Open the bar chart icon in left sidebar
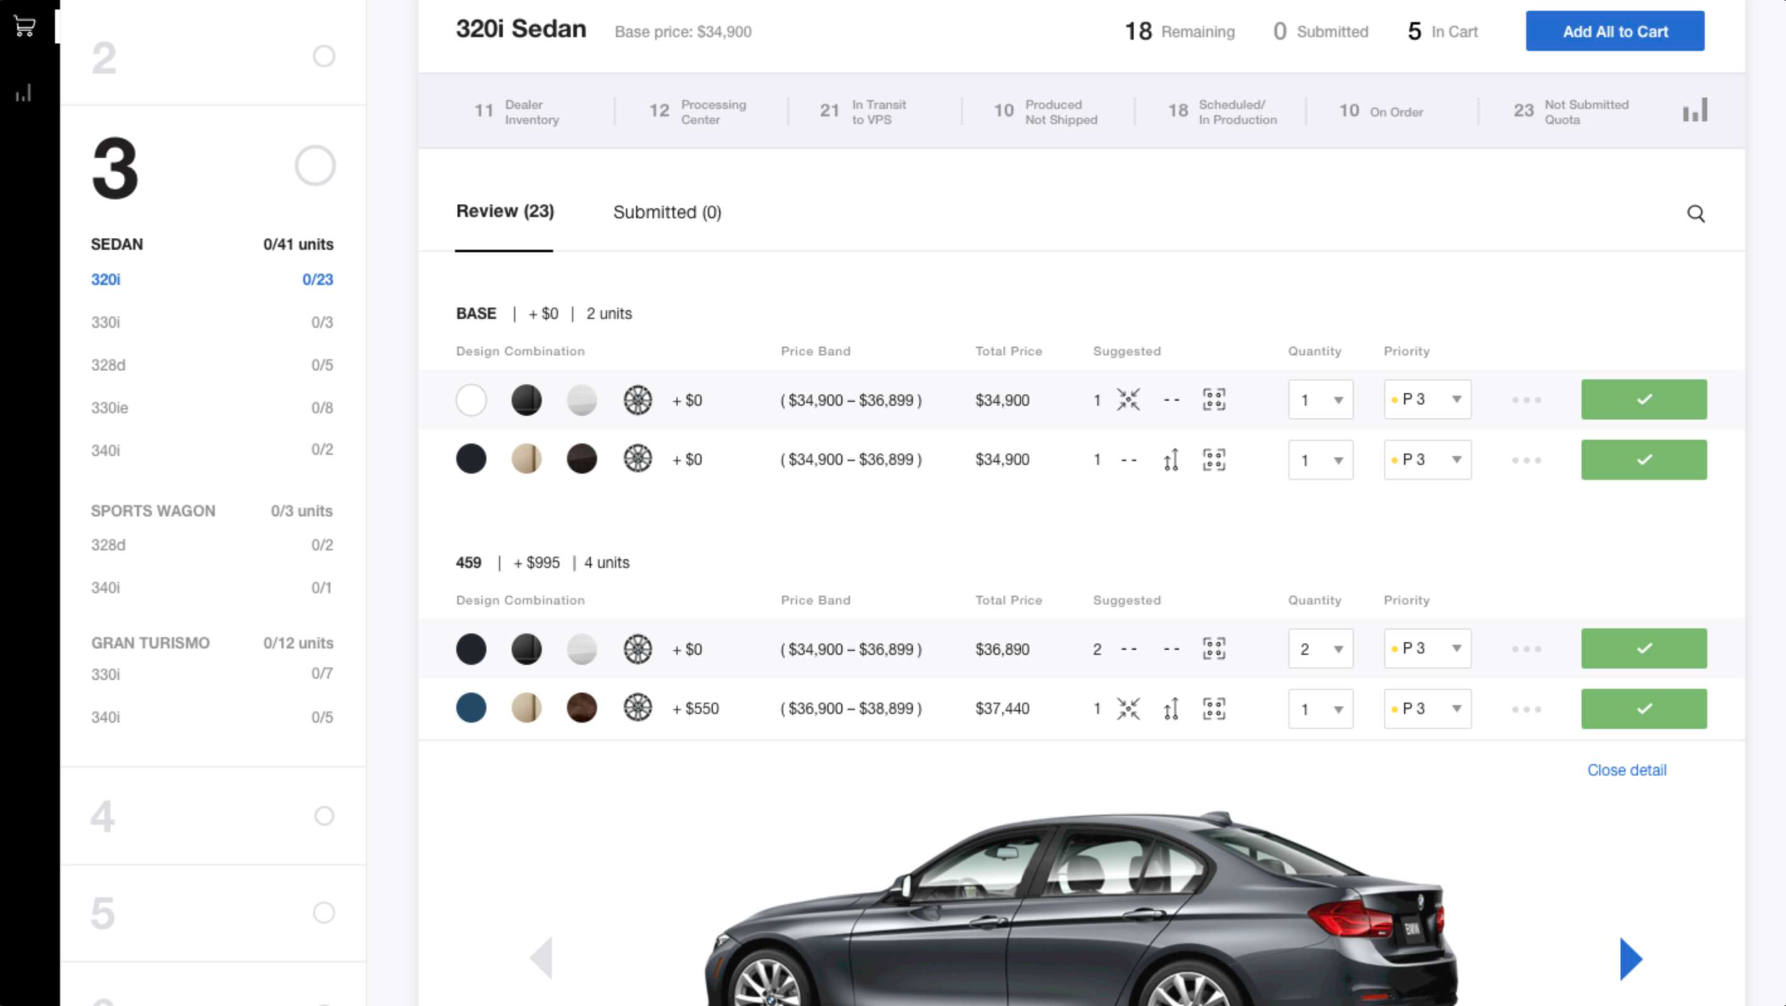The image size is (1786, 1006). click(24, 93)
